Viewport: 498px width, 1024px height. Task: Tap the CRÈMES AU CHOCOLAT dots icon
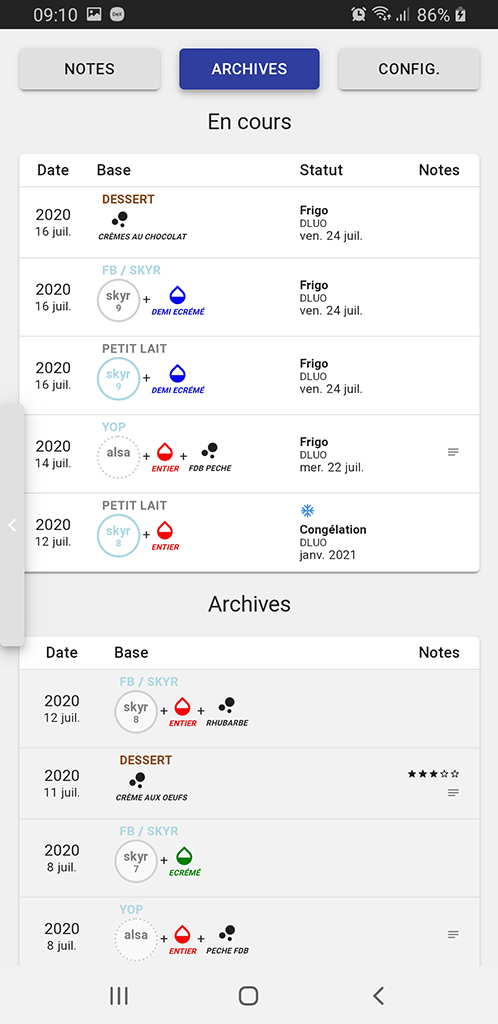point(119,220)
